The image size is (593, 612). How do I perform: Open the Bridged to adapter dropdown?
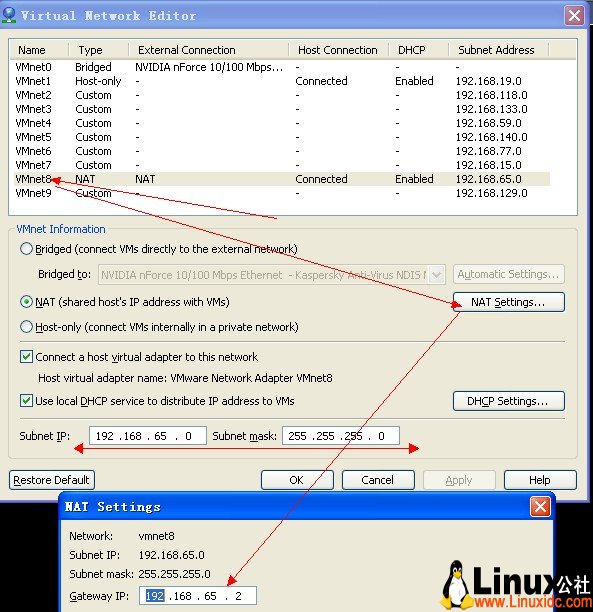pos(437,275)
